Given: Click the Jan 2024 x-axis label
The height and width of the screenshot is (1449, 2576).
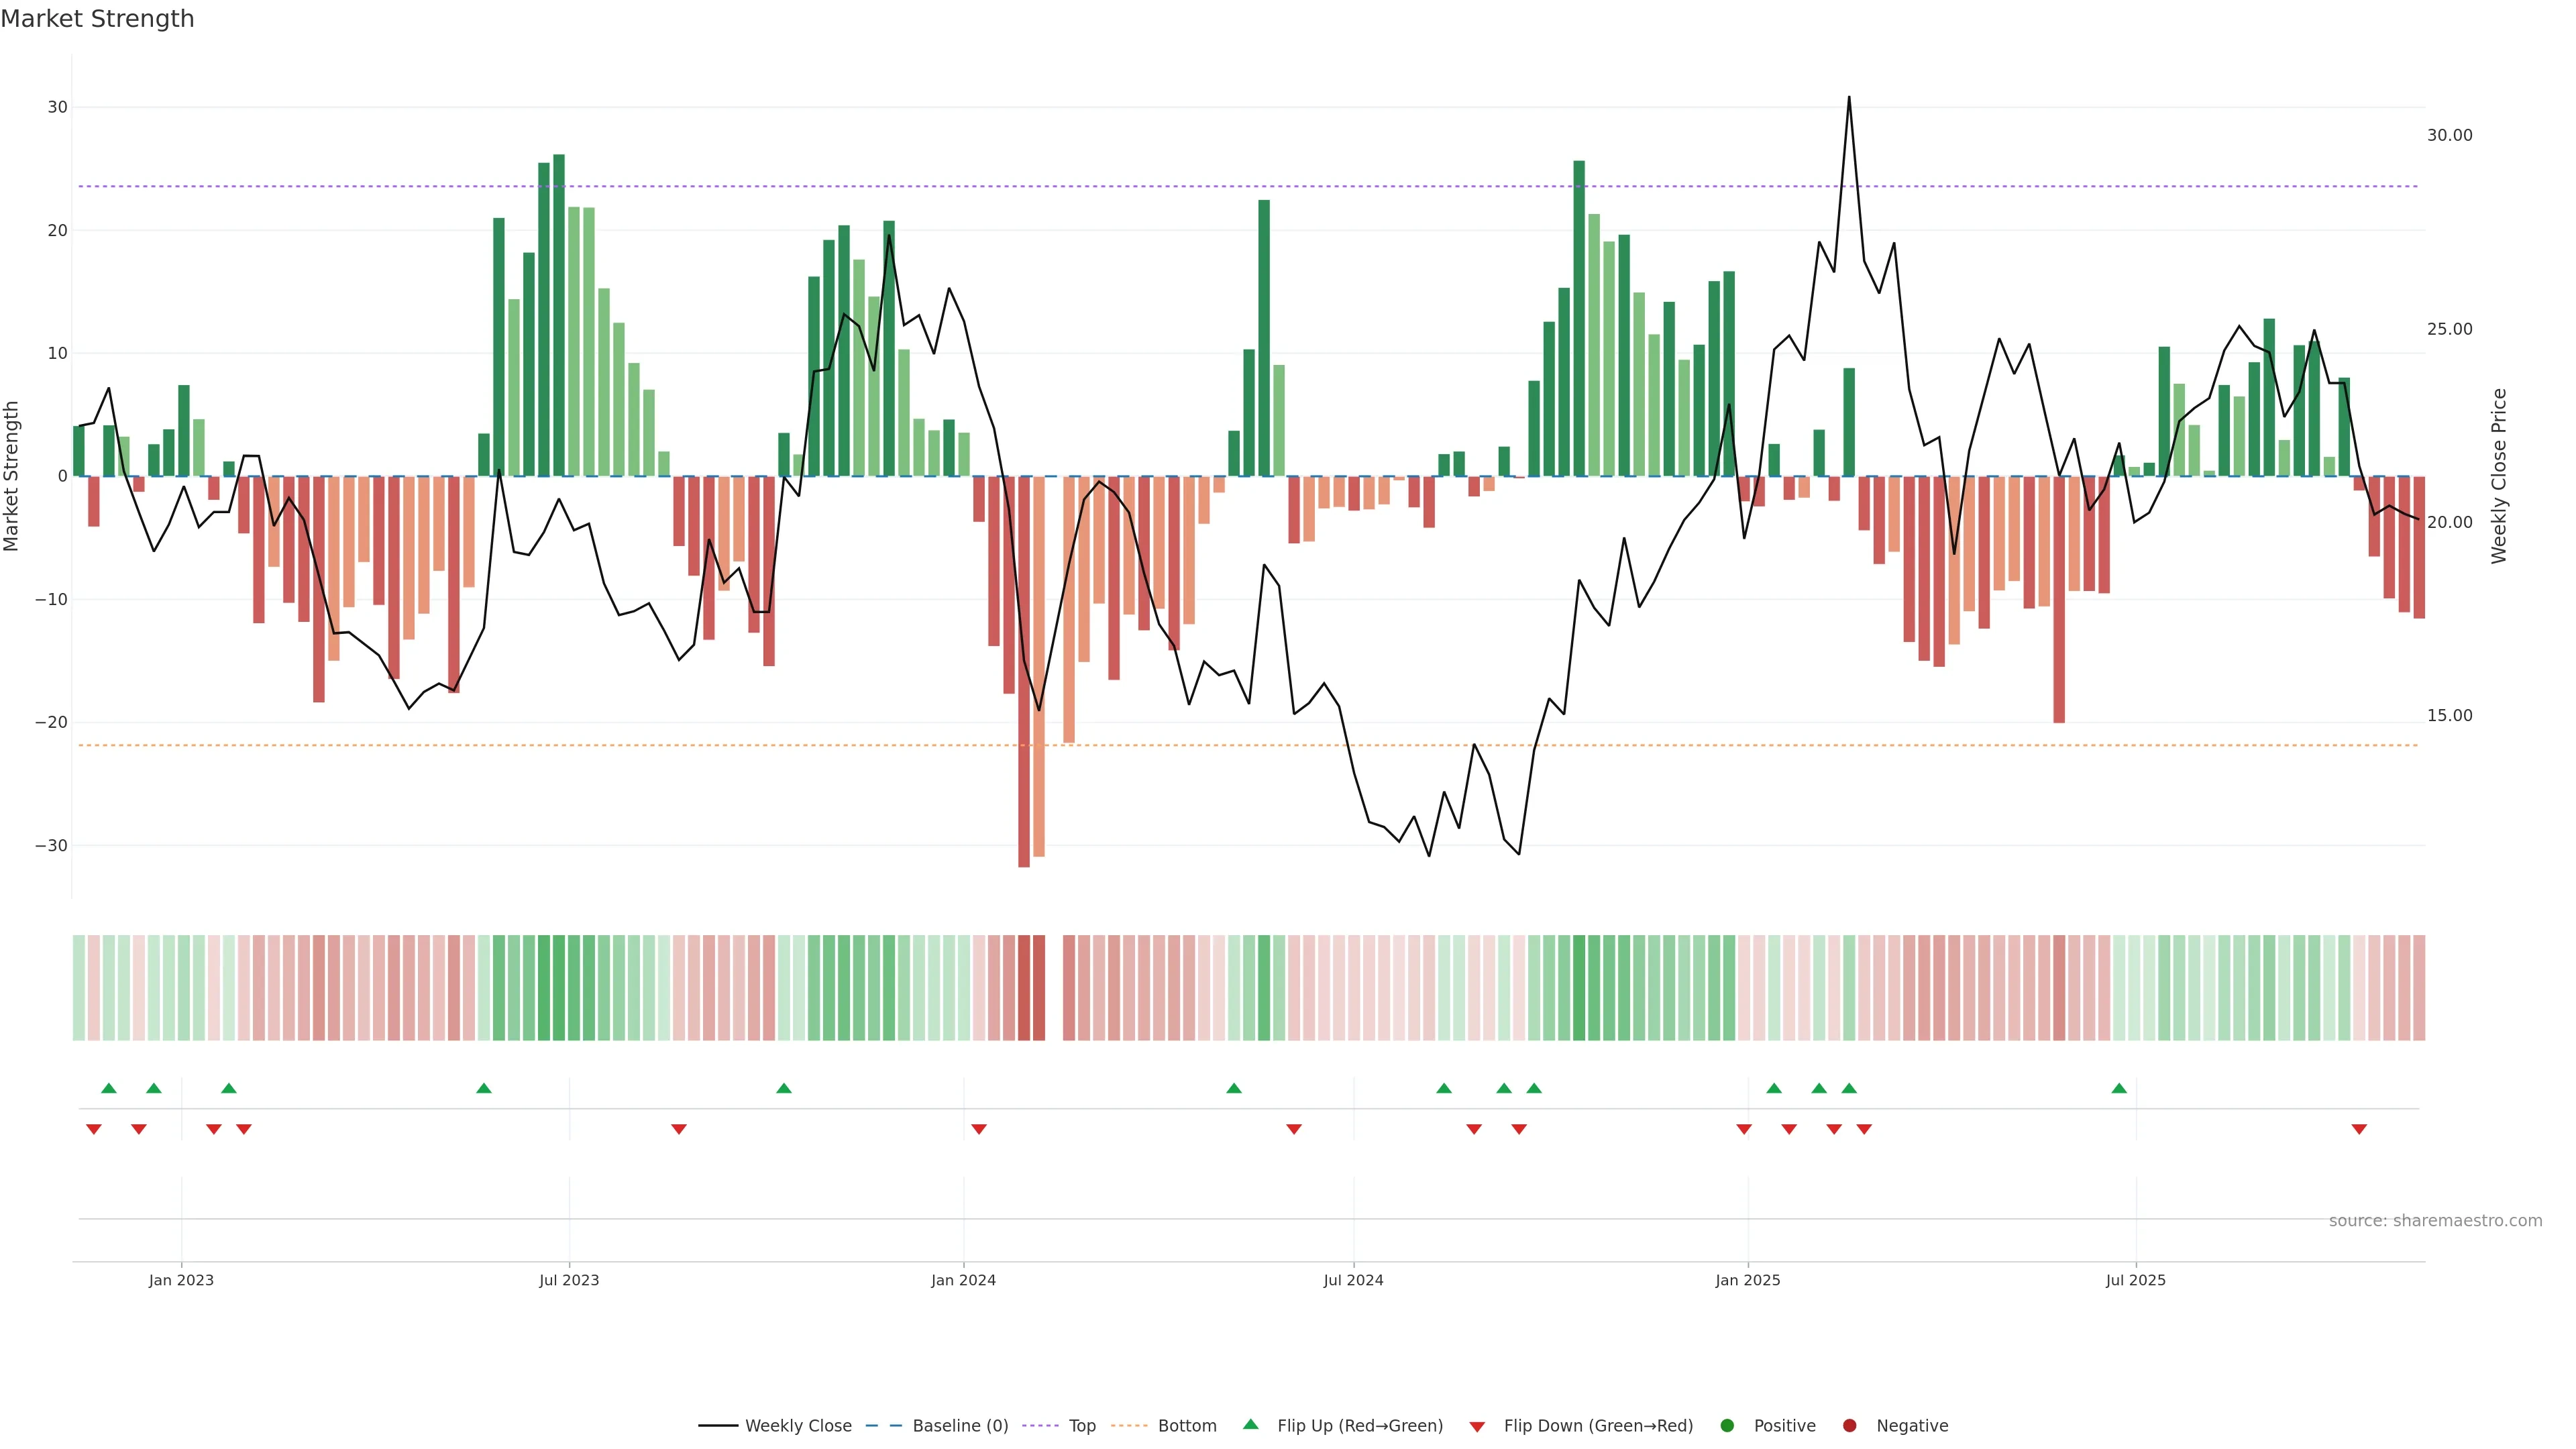Looking at the screenshot, I should (x=963, y=1280).
